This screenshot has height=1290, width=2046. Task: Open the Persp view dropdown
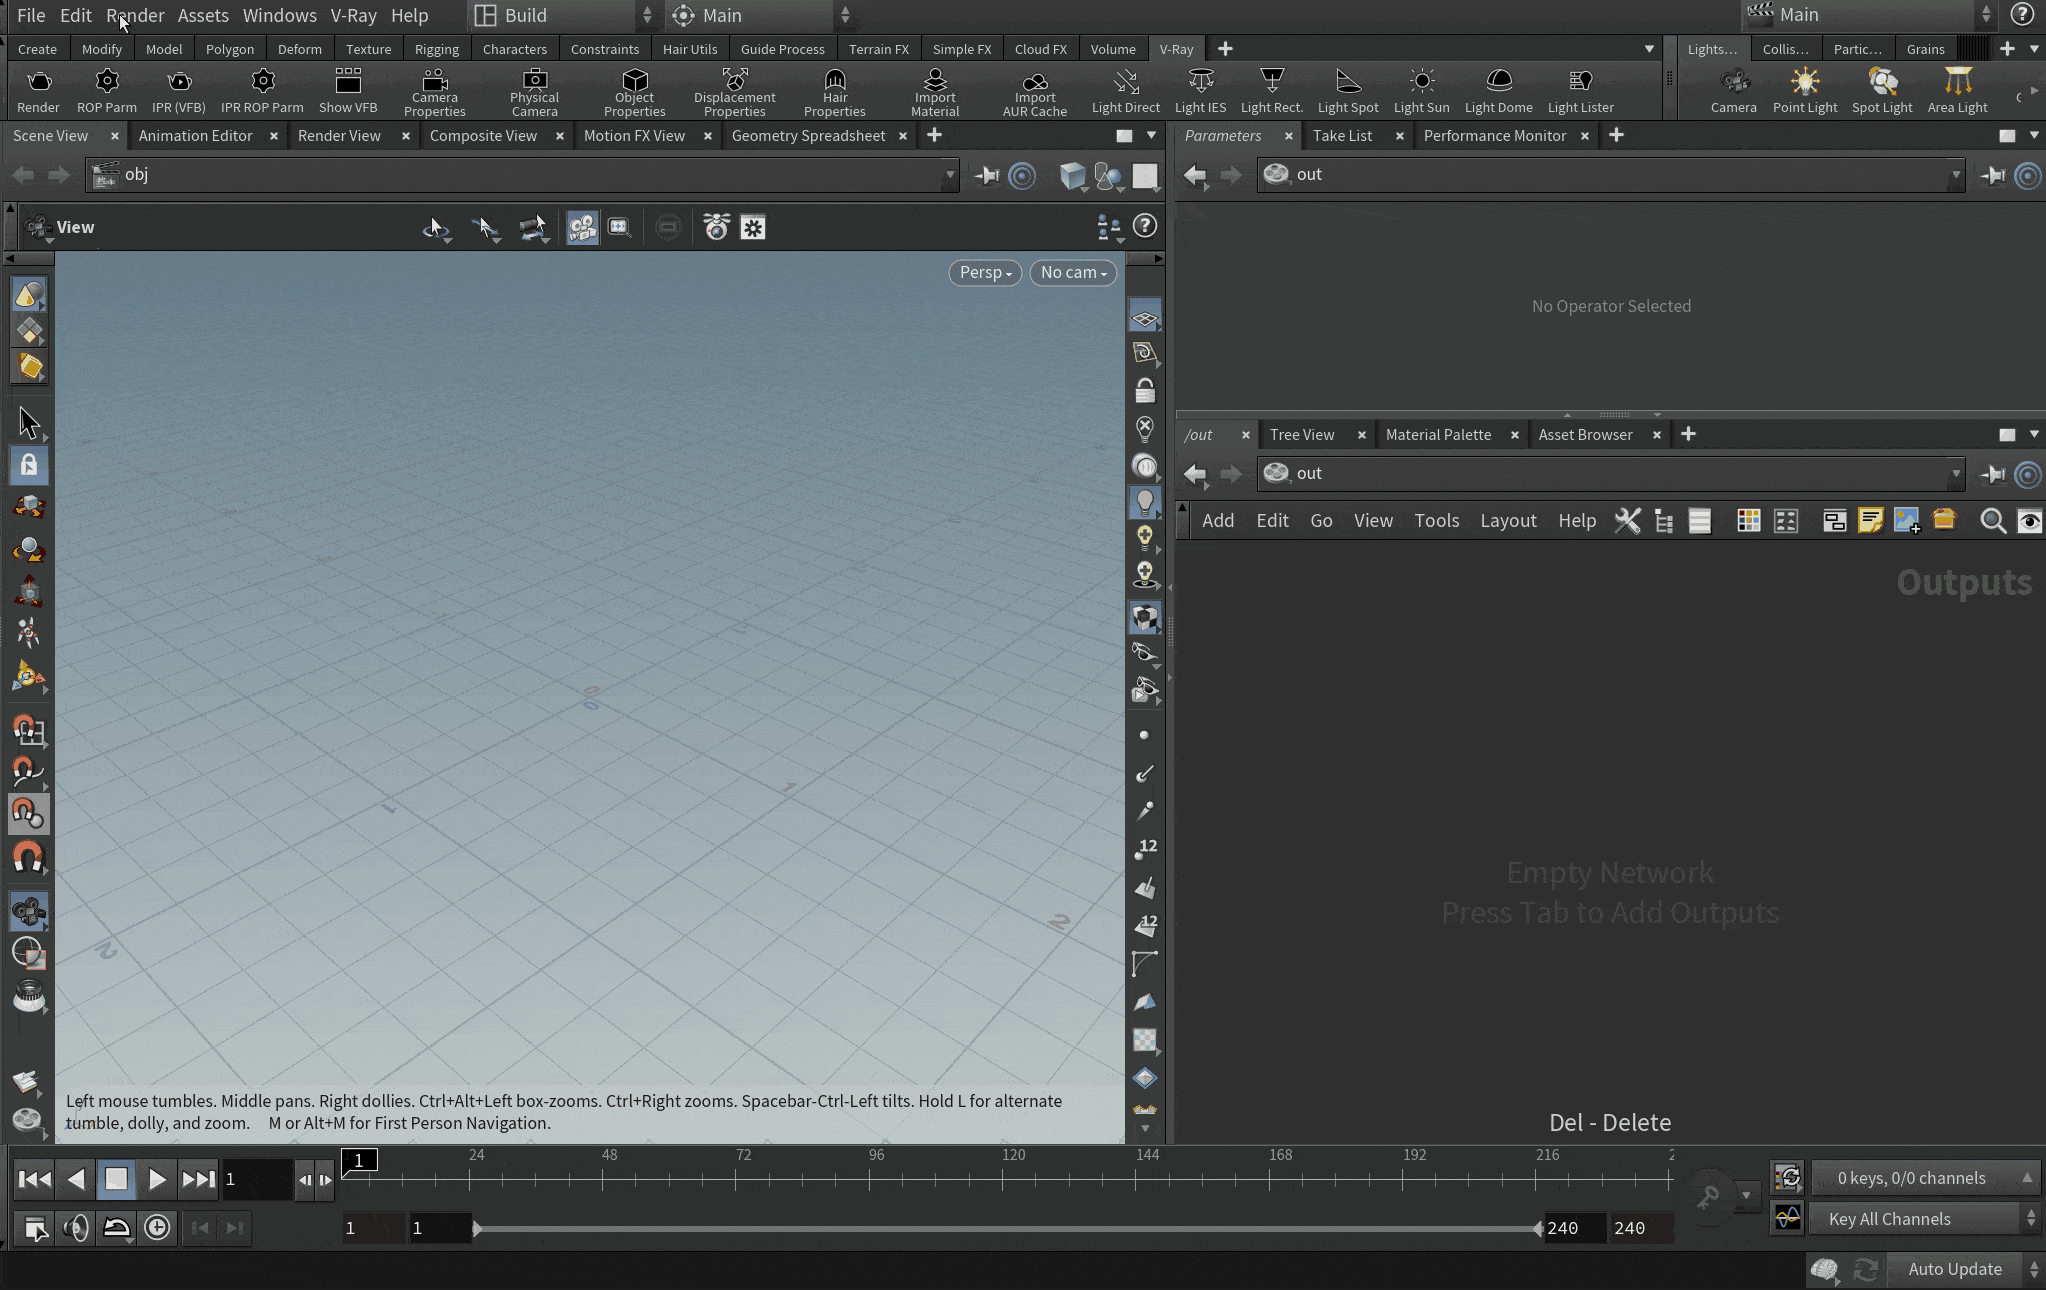pos(983,272)
